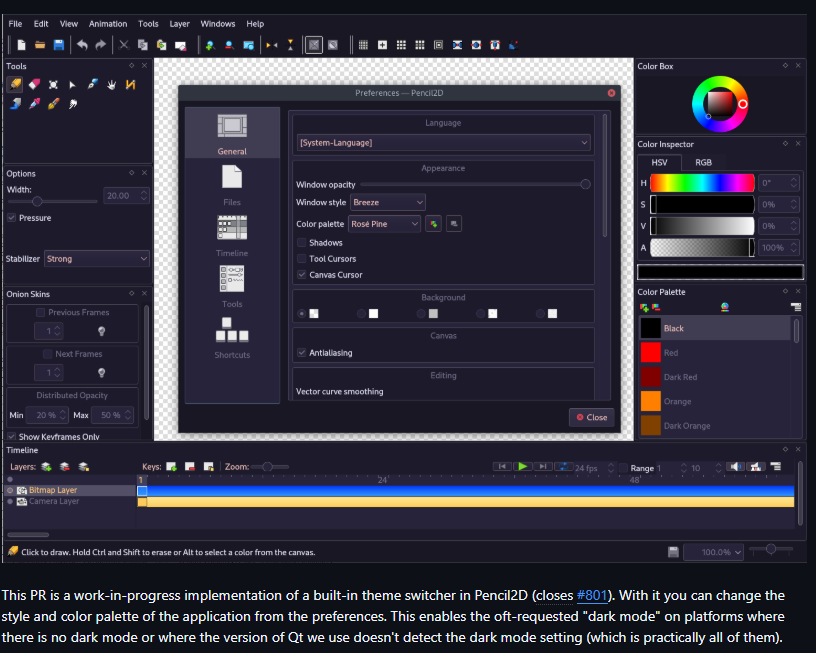Play the animation in Timeline
The height and width of the screenshot is (653, 816).
522,466
